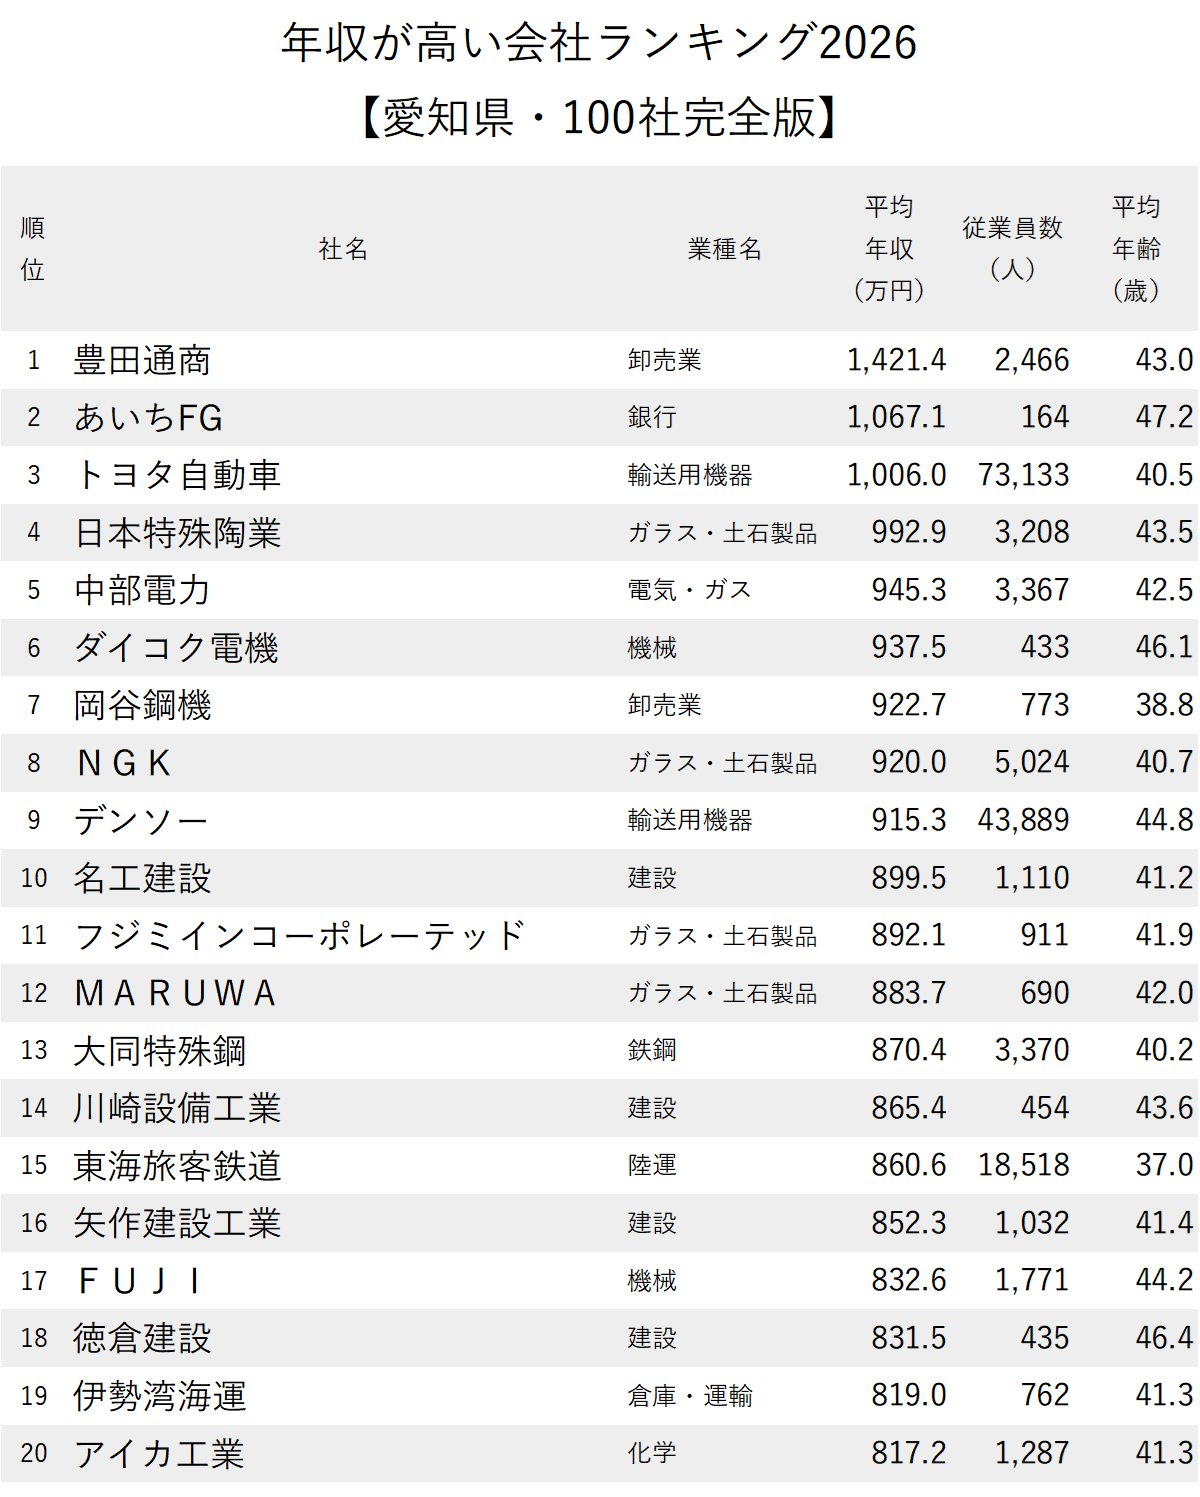1200x1497 pixels.
Task: Click industry 陸運 in 東海旅客鉄道 row
Action: click(x=652, y=1166)
